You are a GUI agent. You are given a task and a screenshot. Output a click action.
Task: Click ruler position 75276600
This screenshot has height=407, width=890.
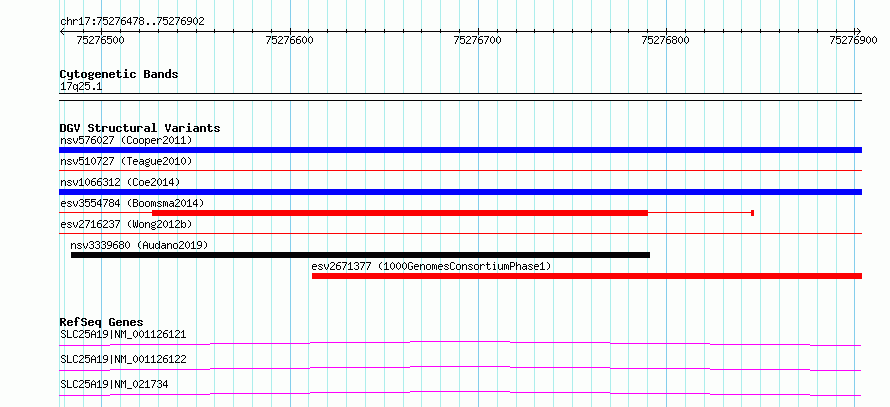(289, 40)
